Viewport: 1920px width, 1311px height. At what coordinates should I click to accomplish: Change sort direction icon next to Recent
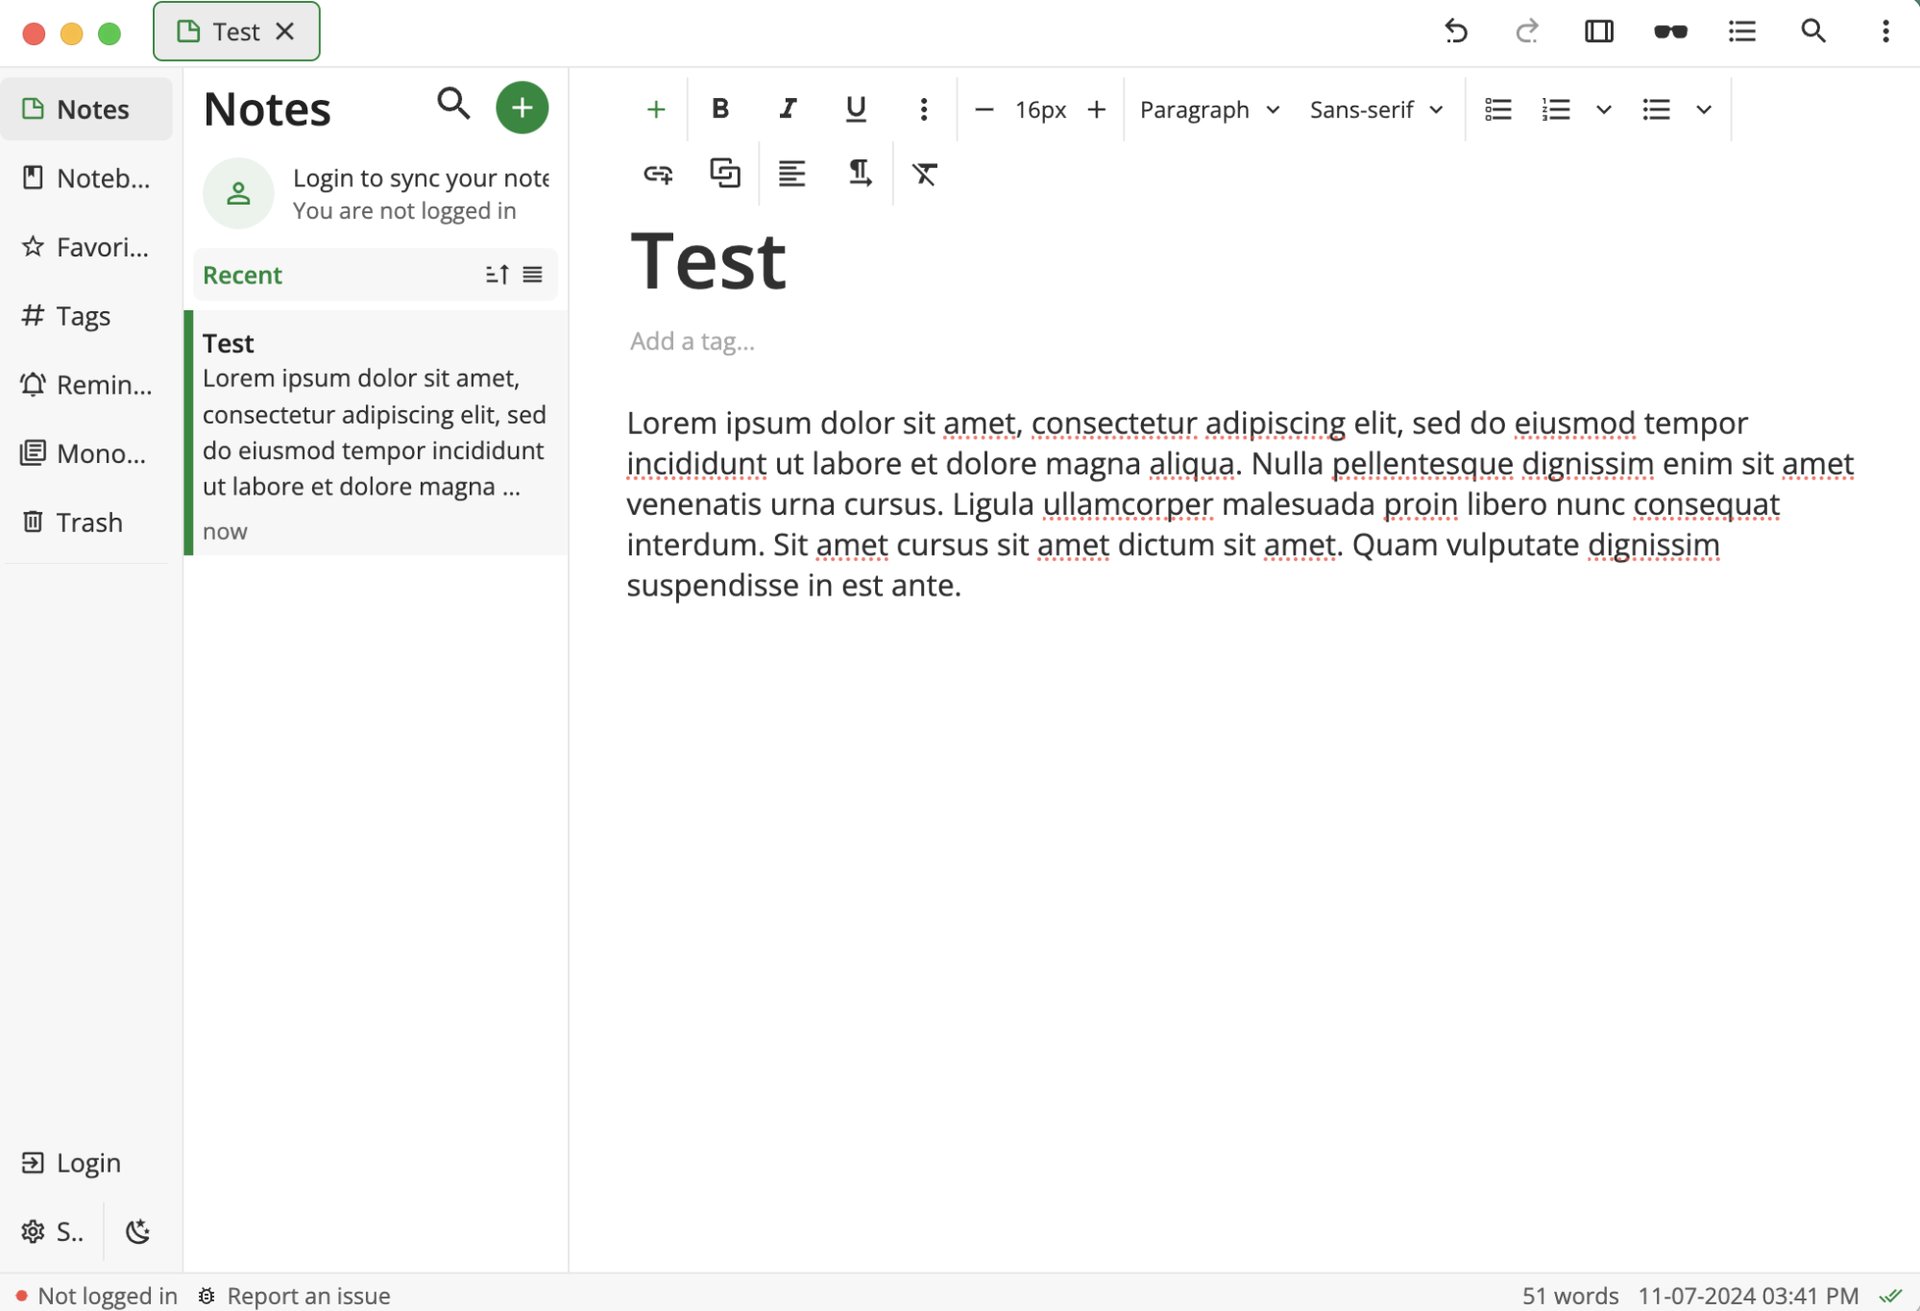497,275
